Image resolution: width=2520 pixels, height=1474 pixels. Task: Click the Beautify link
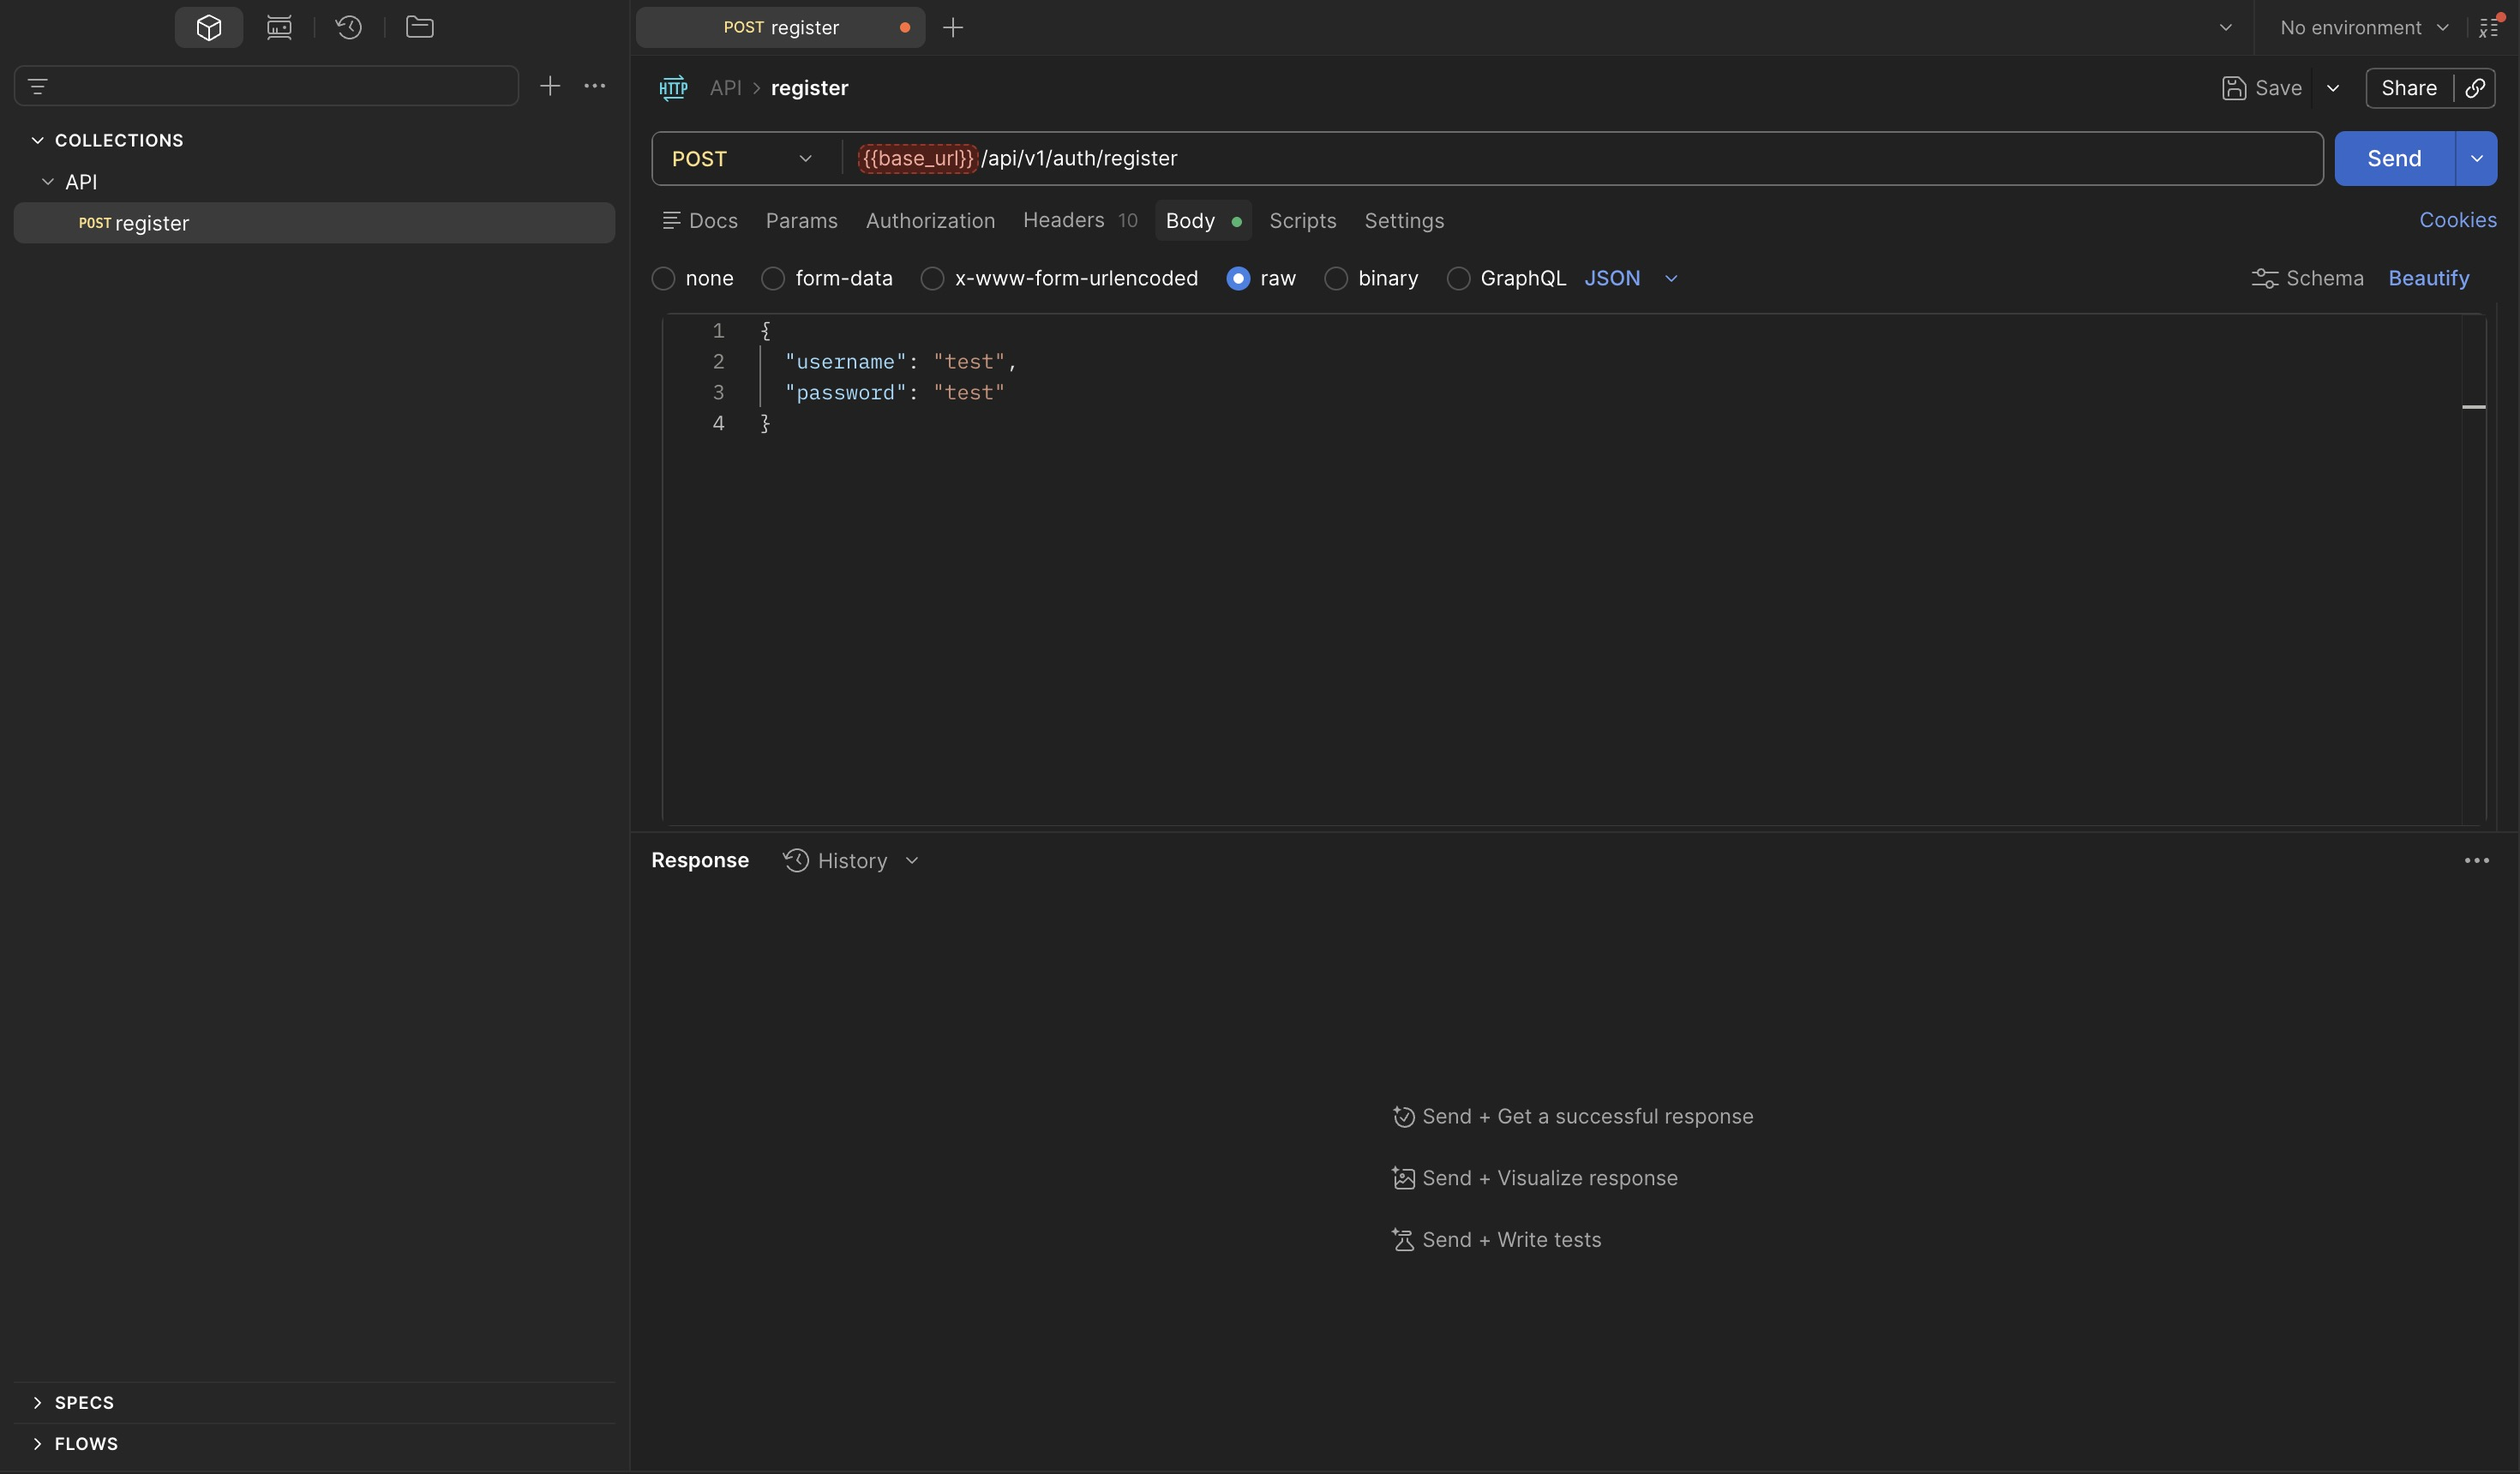pos(2429,278)
